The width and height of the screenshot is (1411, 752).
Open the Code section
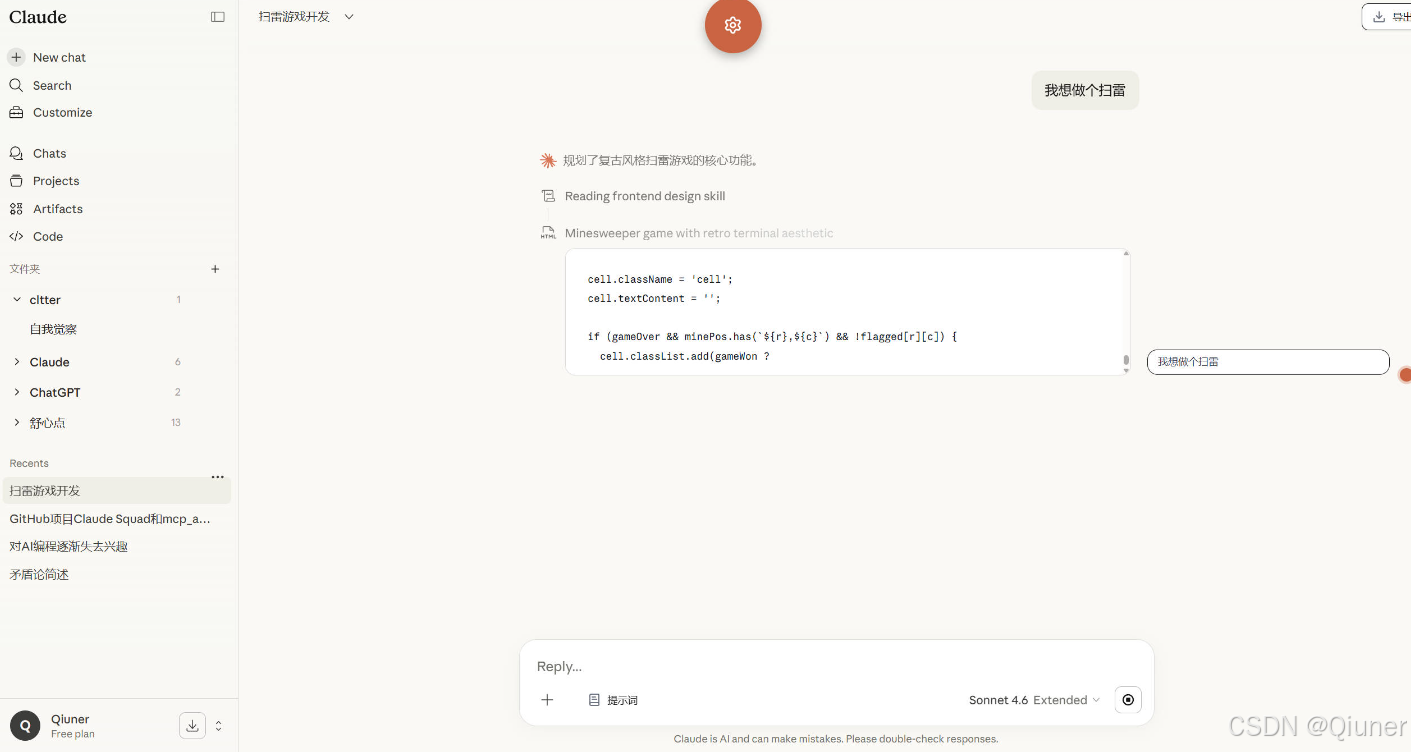48,237
